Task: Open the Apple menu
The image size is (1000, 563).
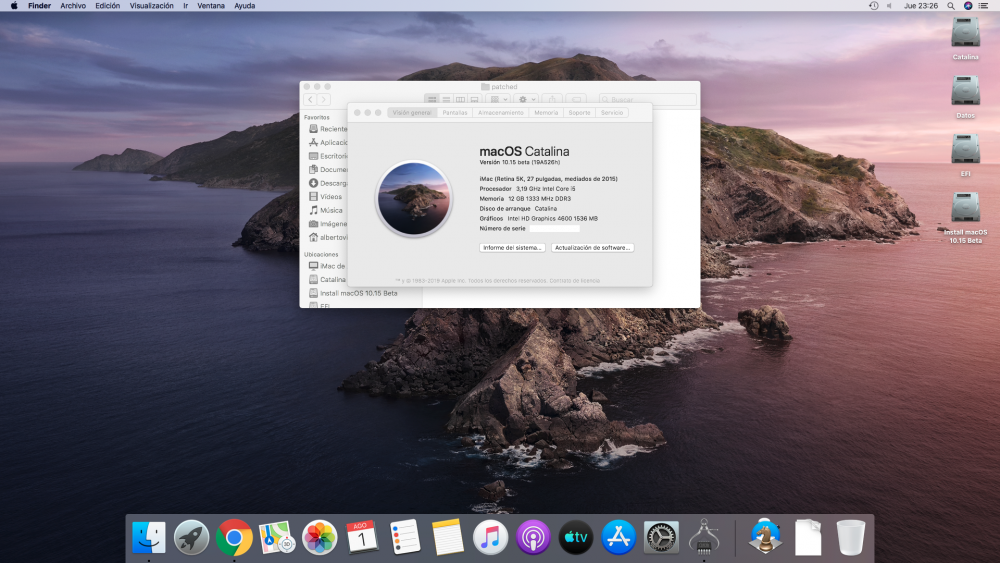Action: (14, 6)
